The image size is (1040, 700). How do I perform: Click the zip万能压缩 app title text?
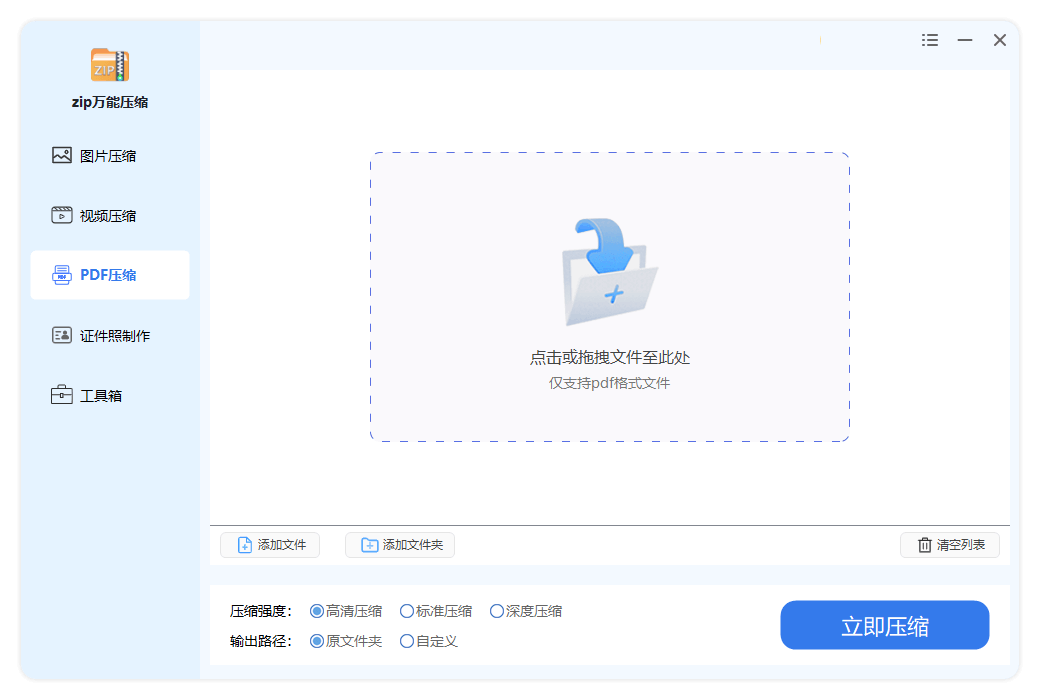(x=109, y=102)
